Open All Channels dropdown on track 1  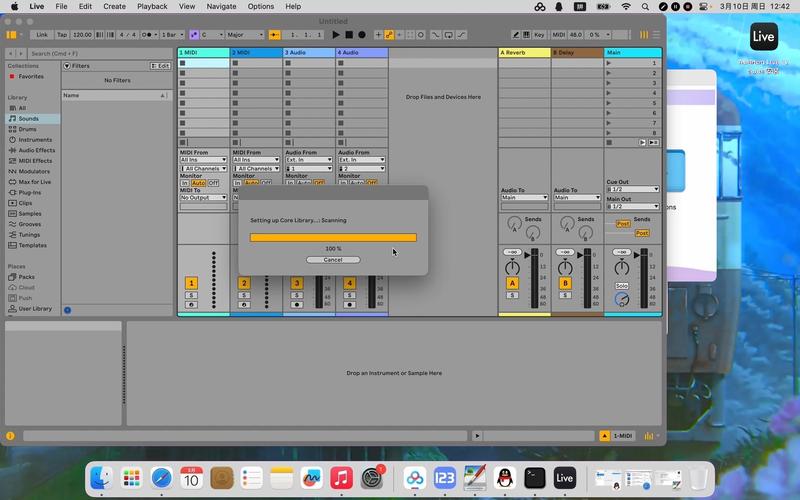coord(203,168)
